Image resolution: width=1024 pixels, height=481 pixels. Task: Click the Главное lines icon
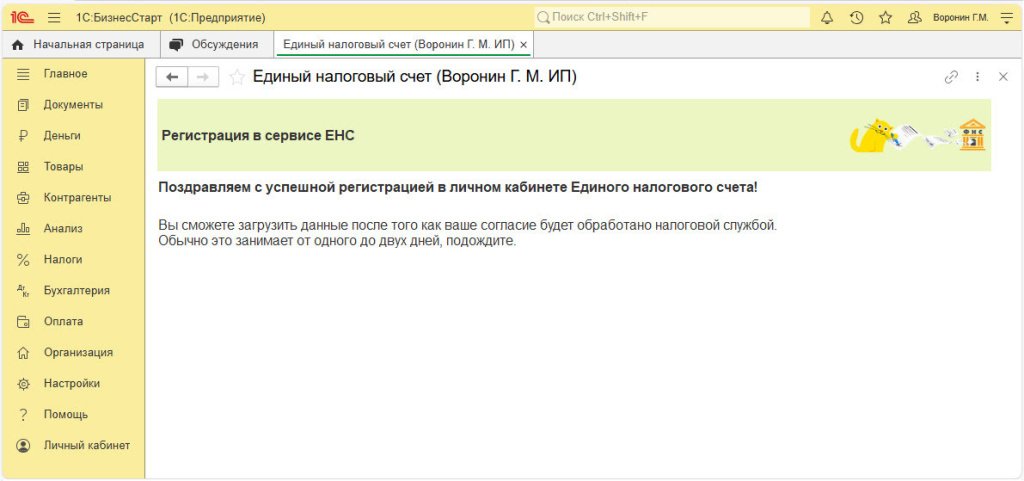[23, 74]
